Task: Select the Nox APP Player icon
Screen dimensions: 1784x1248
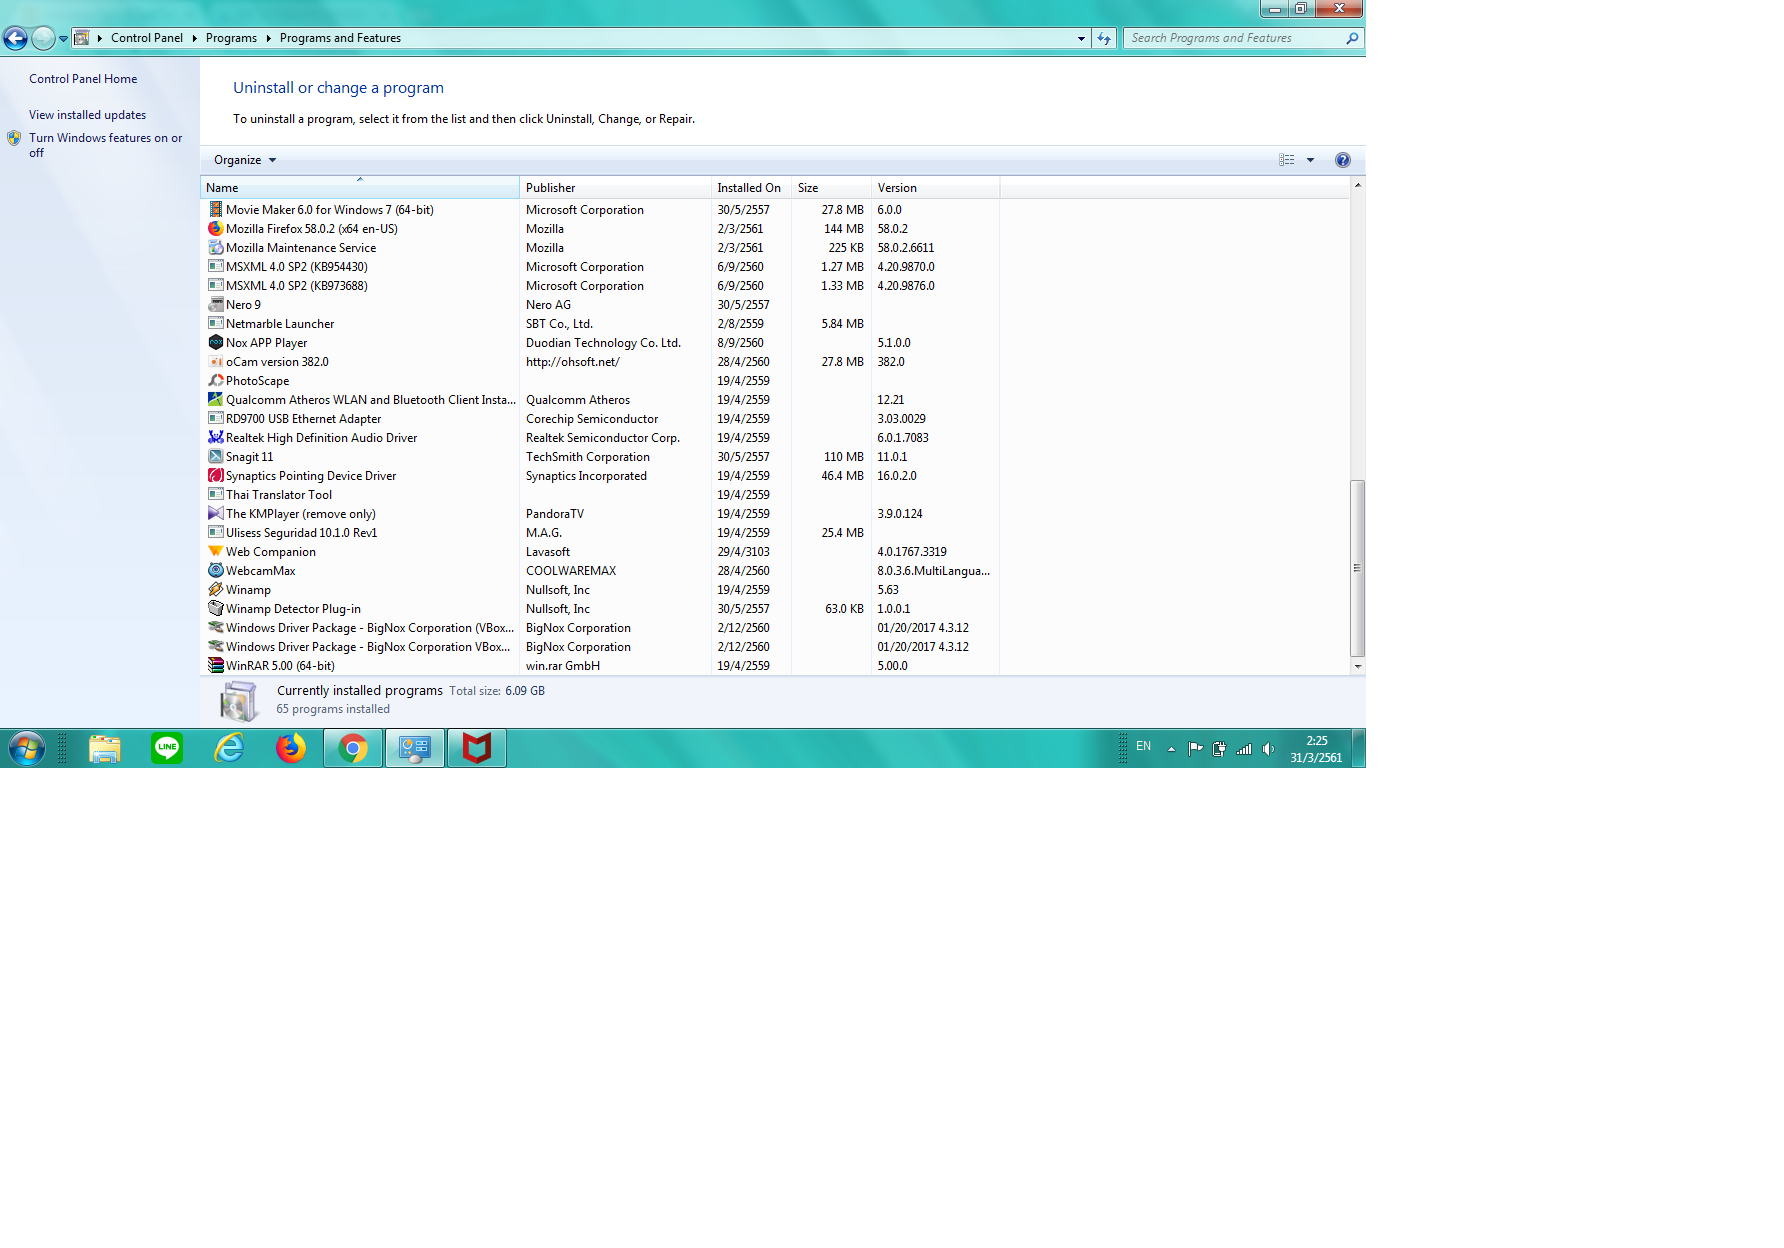Action: (x=215, y=343)
